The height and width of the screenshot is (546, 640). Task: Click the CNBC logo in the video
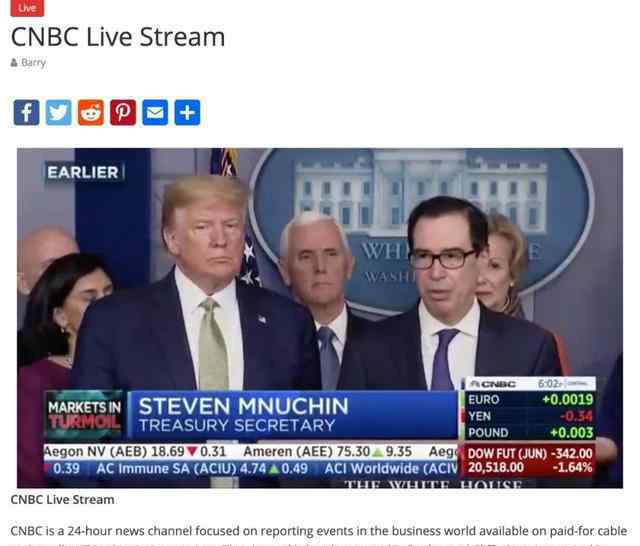(x=492, y=384)
